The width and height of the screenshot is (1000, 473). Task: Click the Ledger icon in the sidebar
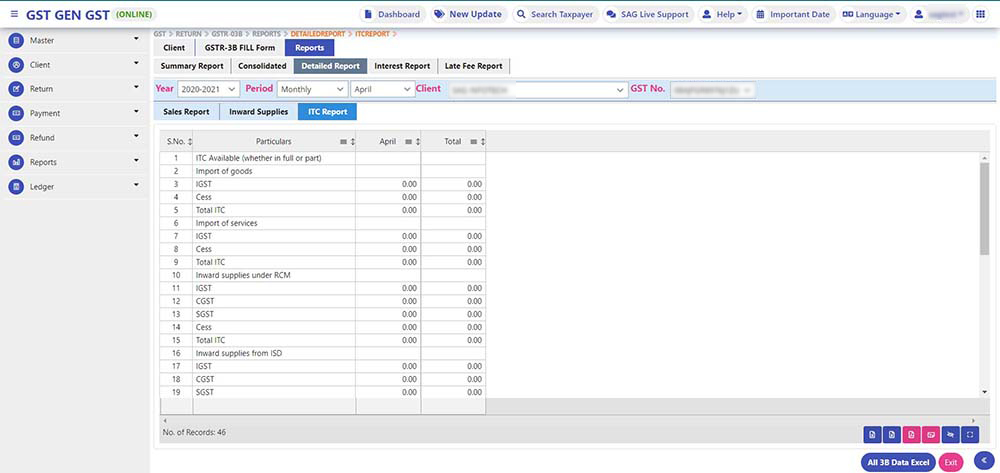click(16, 186)
